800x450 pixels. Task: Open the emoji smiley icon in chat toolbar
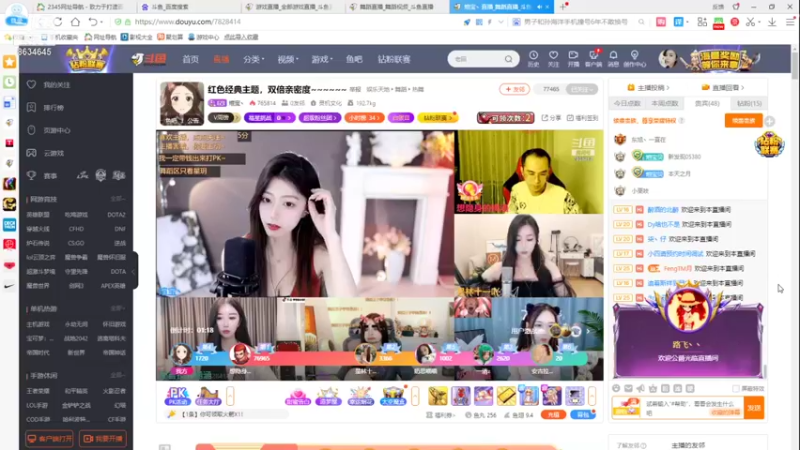coord(616,388)
